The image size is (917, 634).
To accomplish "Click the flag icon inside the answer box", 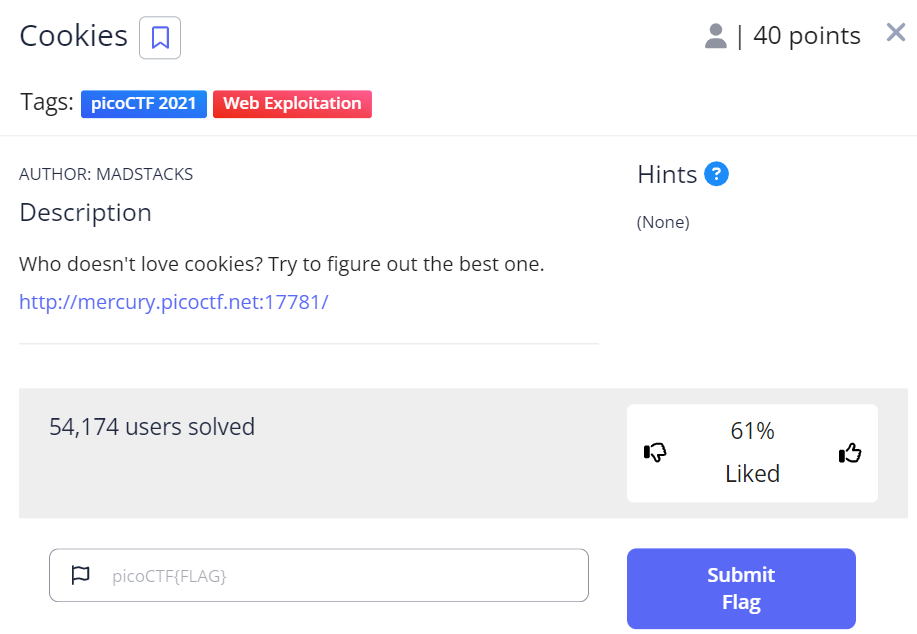I will [81, 575].
